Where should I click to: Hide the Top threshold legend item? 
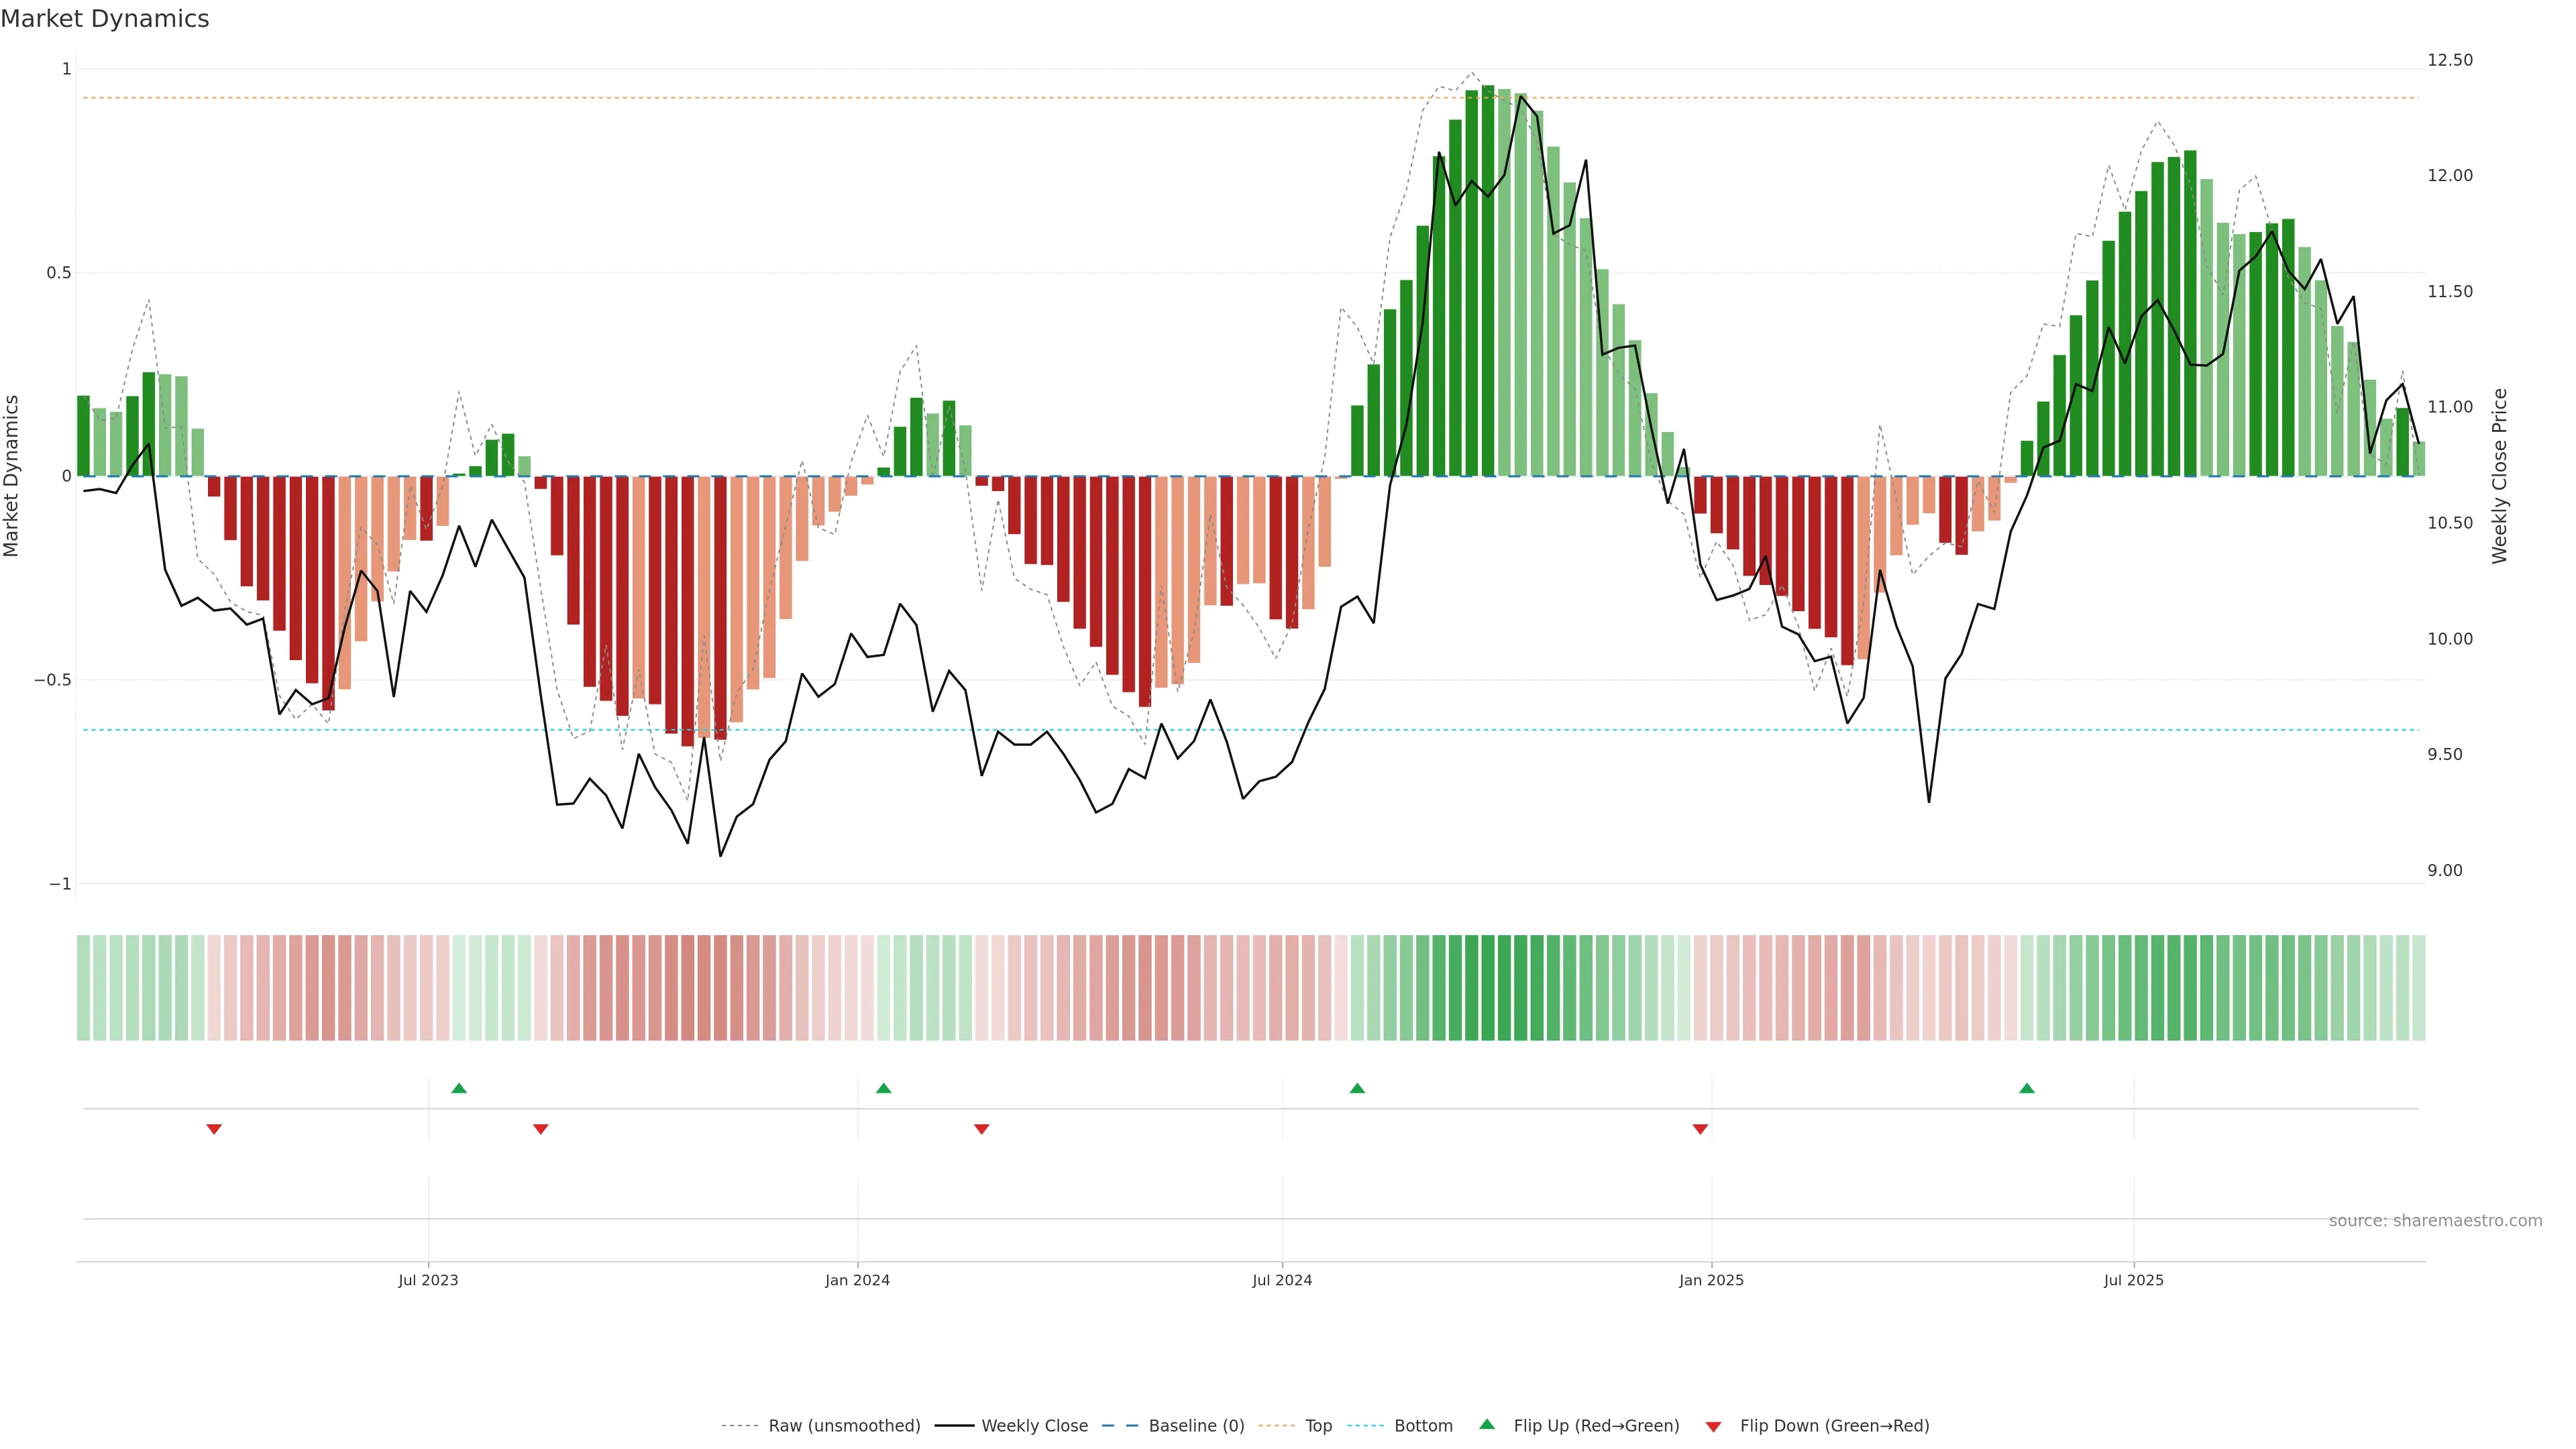(x=1318, y=1426)
